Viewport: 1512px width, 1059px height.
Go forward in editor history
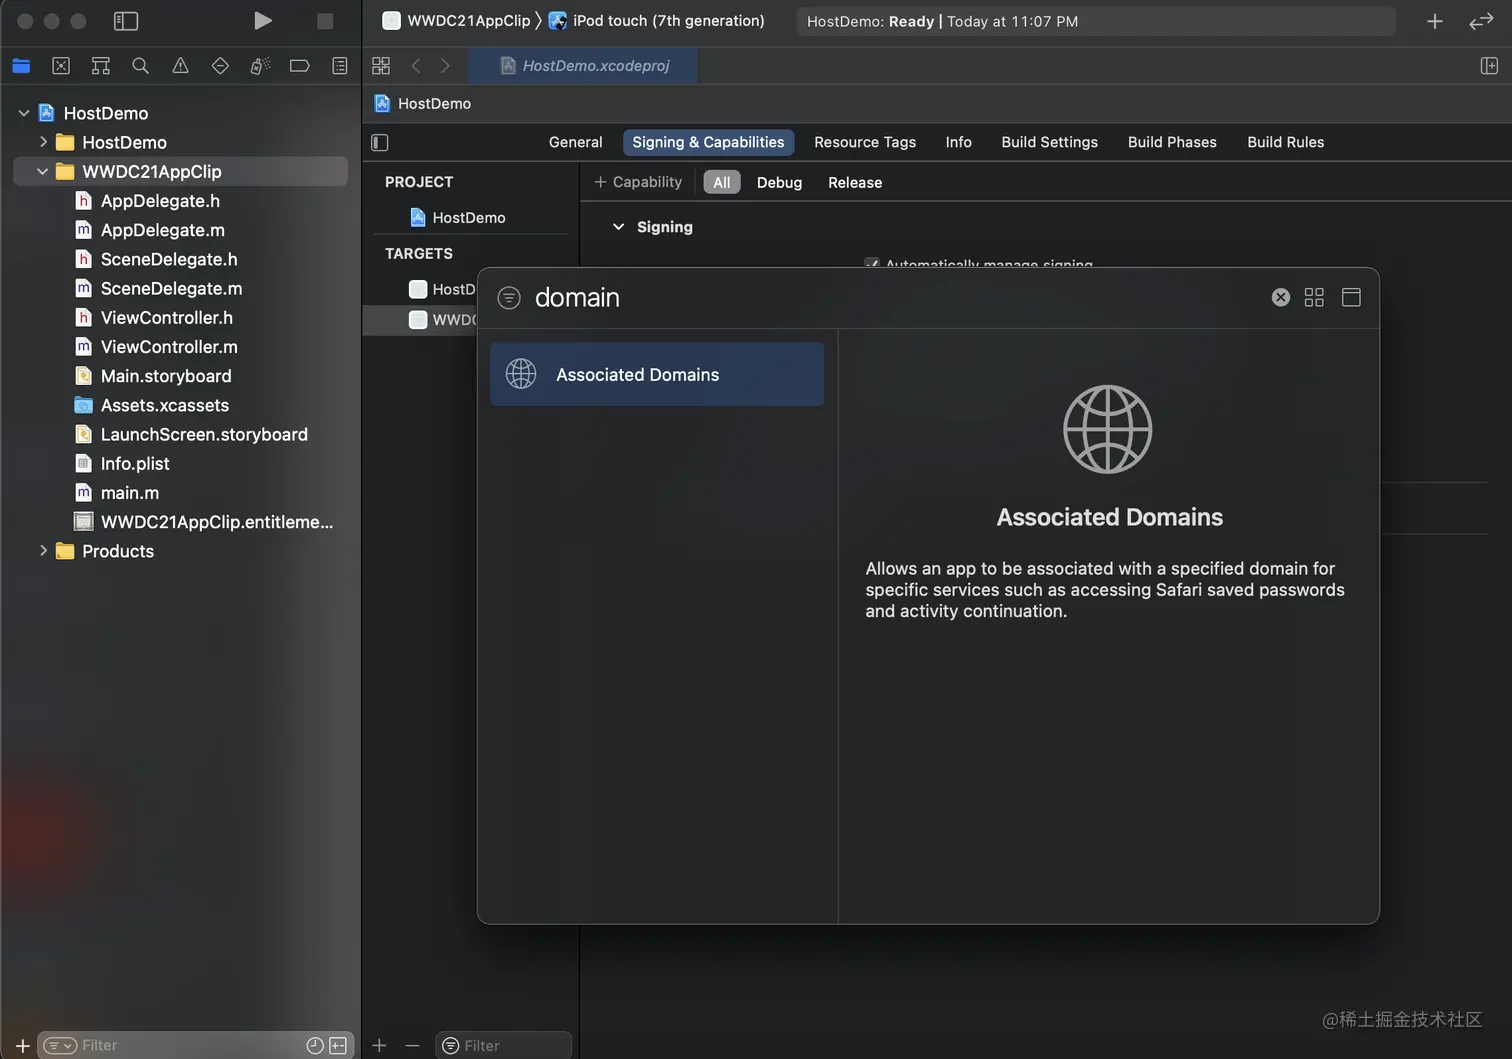(x=445, y=66)
